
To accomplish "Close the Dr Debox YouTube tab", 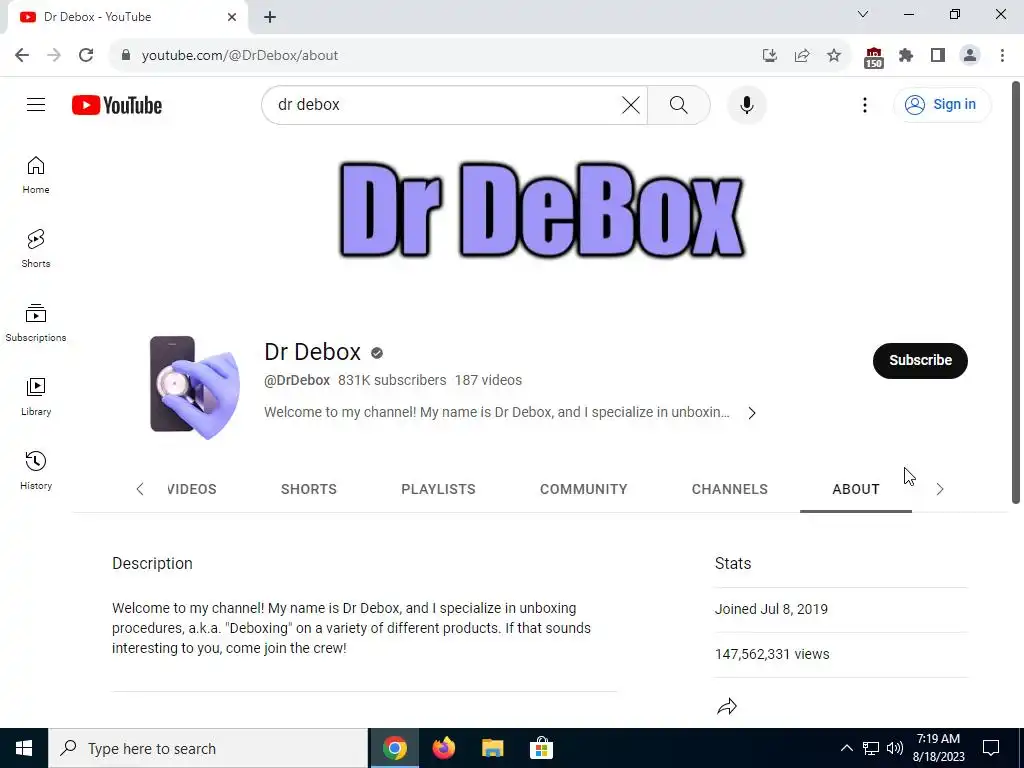I will point(232,17).
